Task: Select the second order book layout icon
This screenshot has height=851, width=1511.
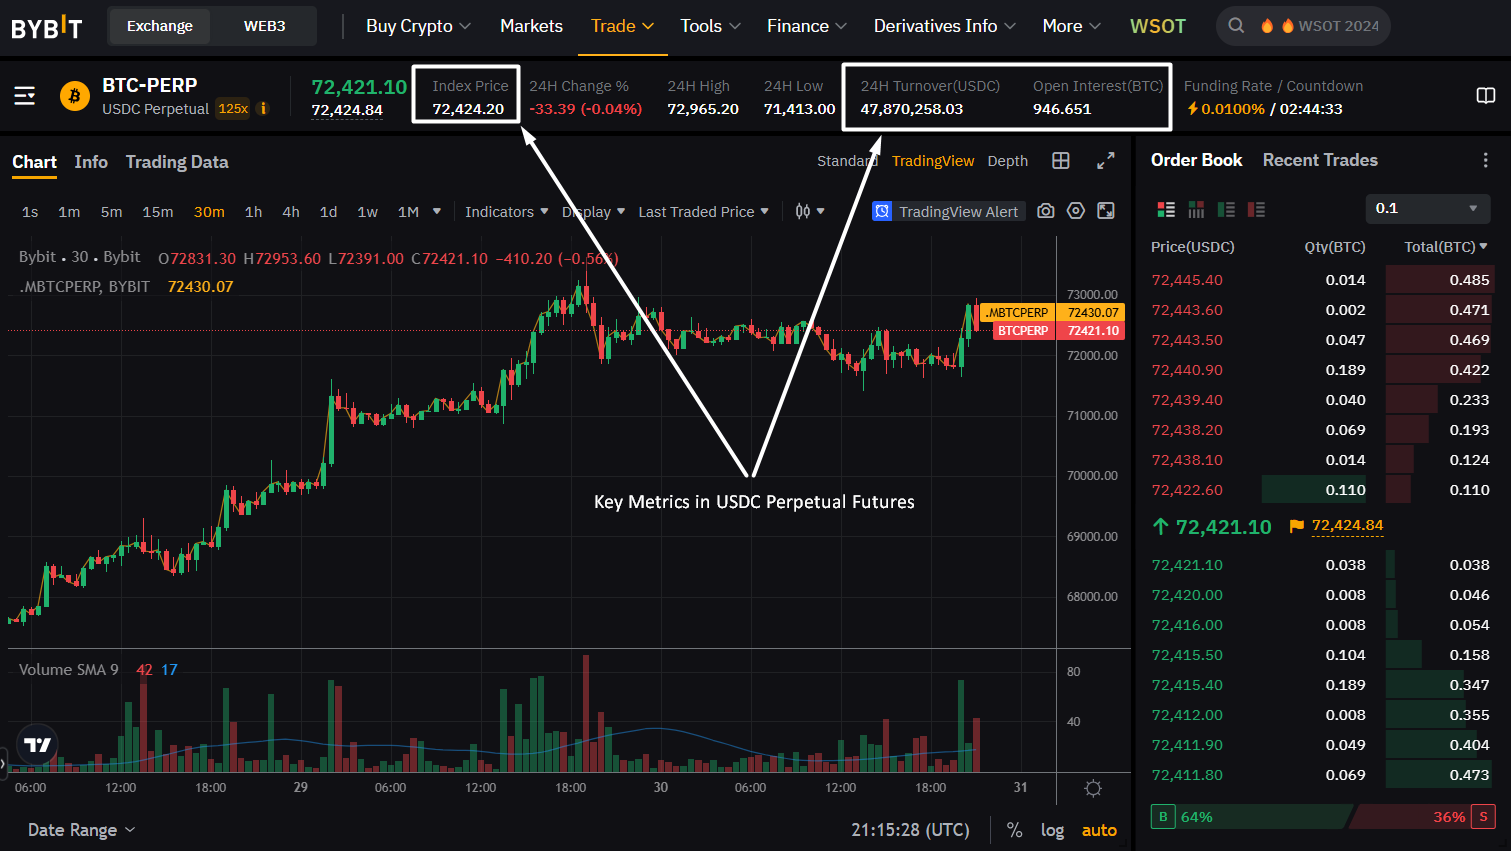Action: (1196, 209)
